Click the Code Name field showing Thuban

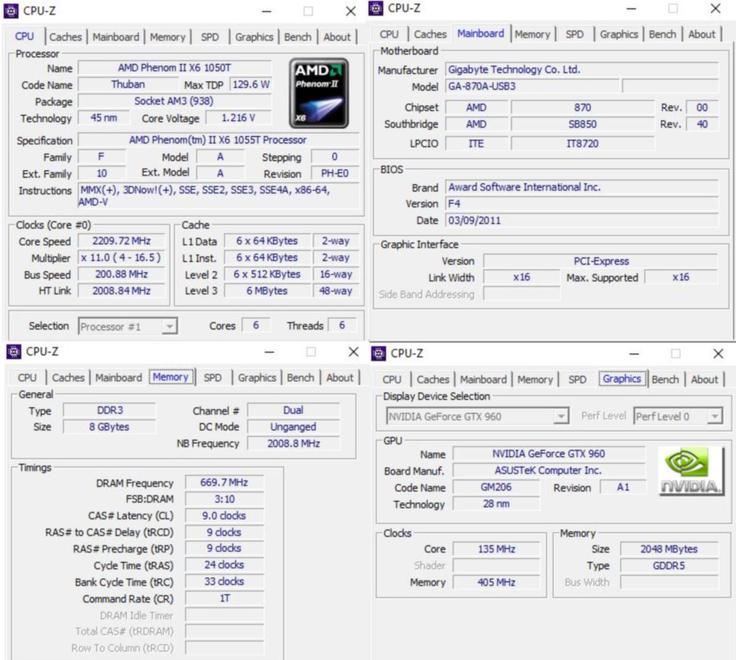tap(128, 84)
